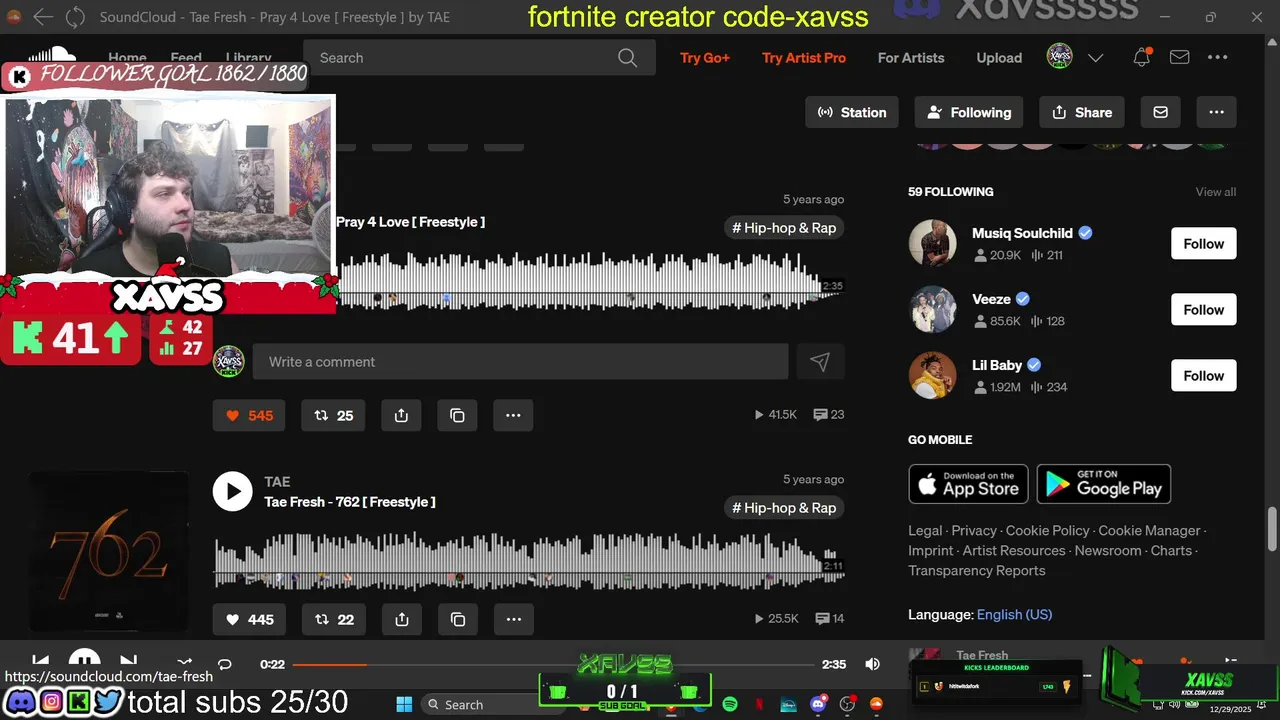Open Lil Baby's profile name
Viewport: 1280px width, 720px height.
[x=997, y=365]
